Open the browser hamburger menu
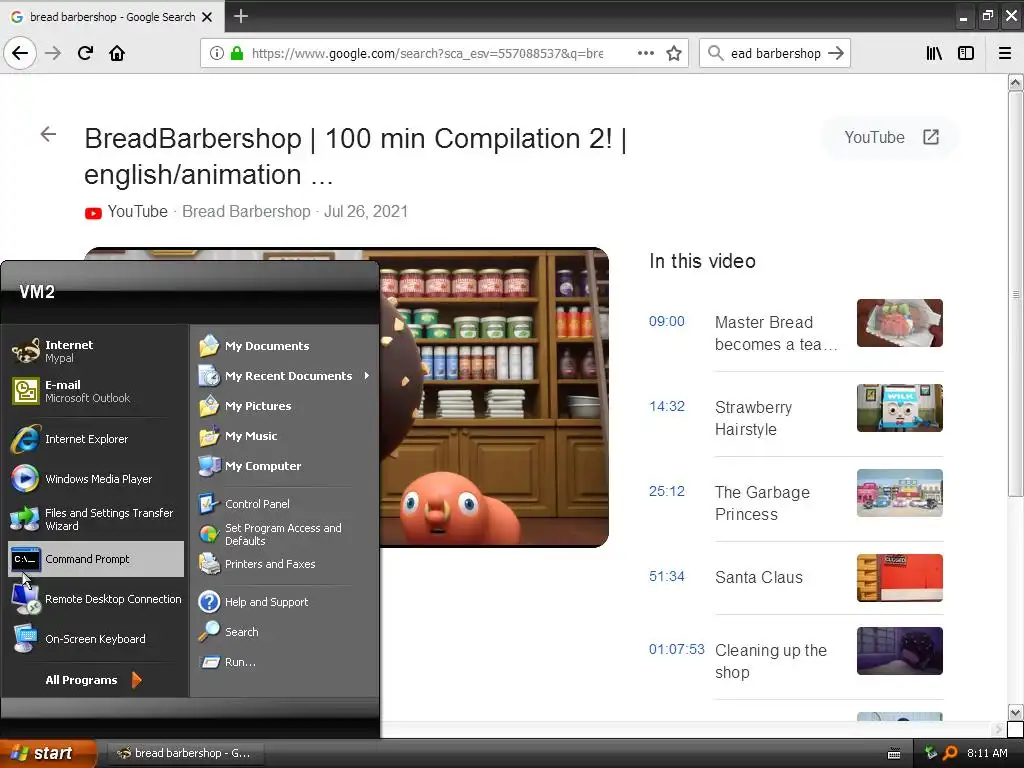 [1005, 53]
